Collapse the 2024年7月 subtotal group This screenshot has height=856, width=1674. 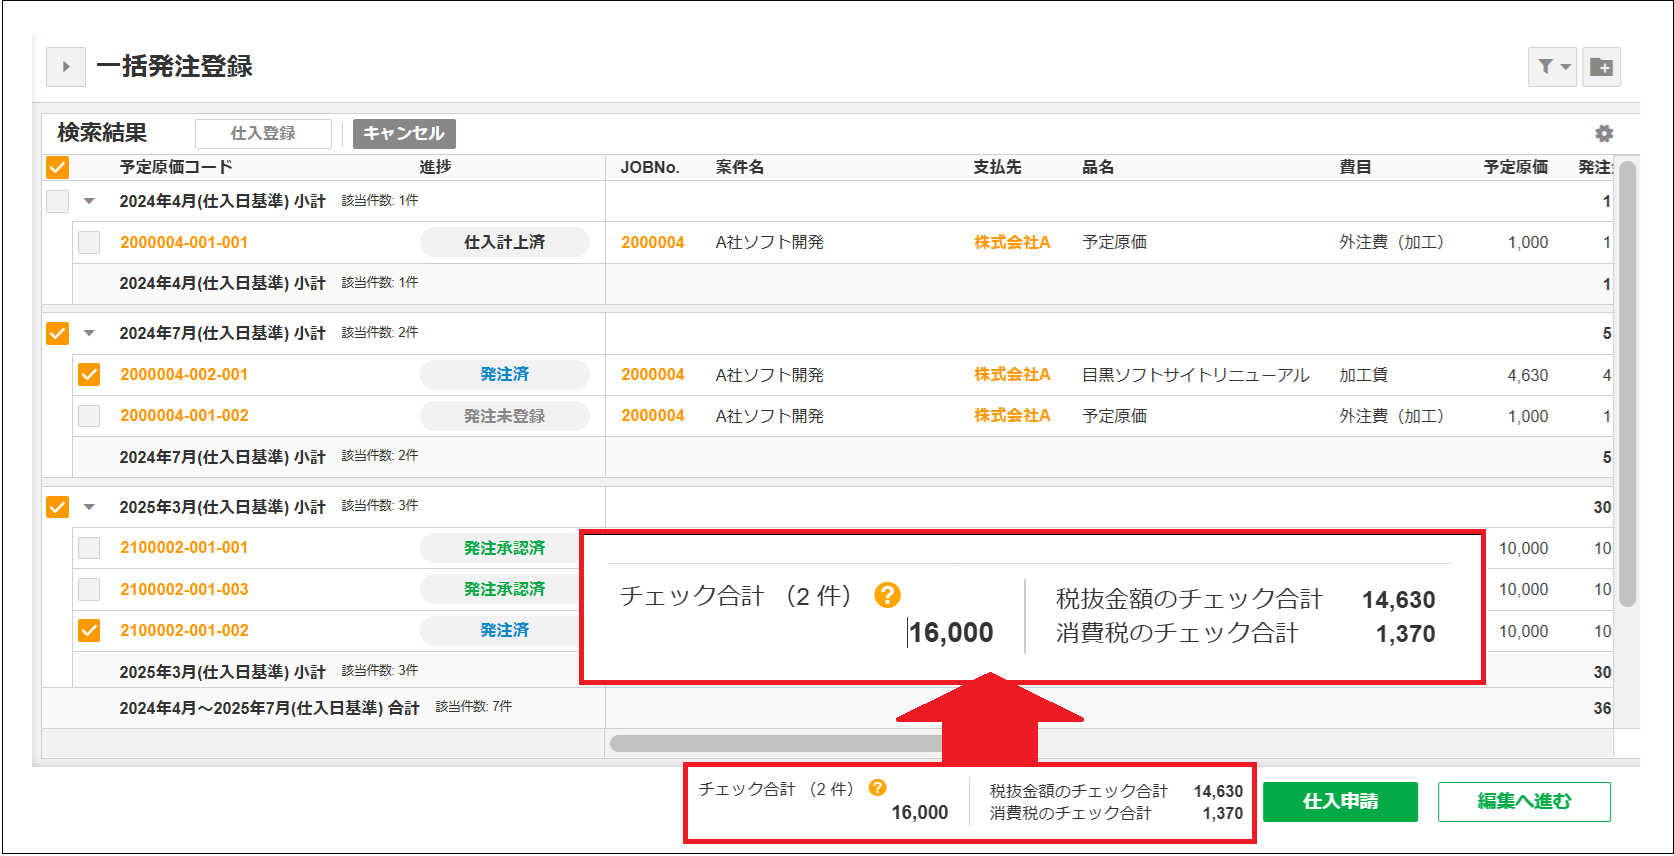(89, 333)
